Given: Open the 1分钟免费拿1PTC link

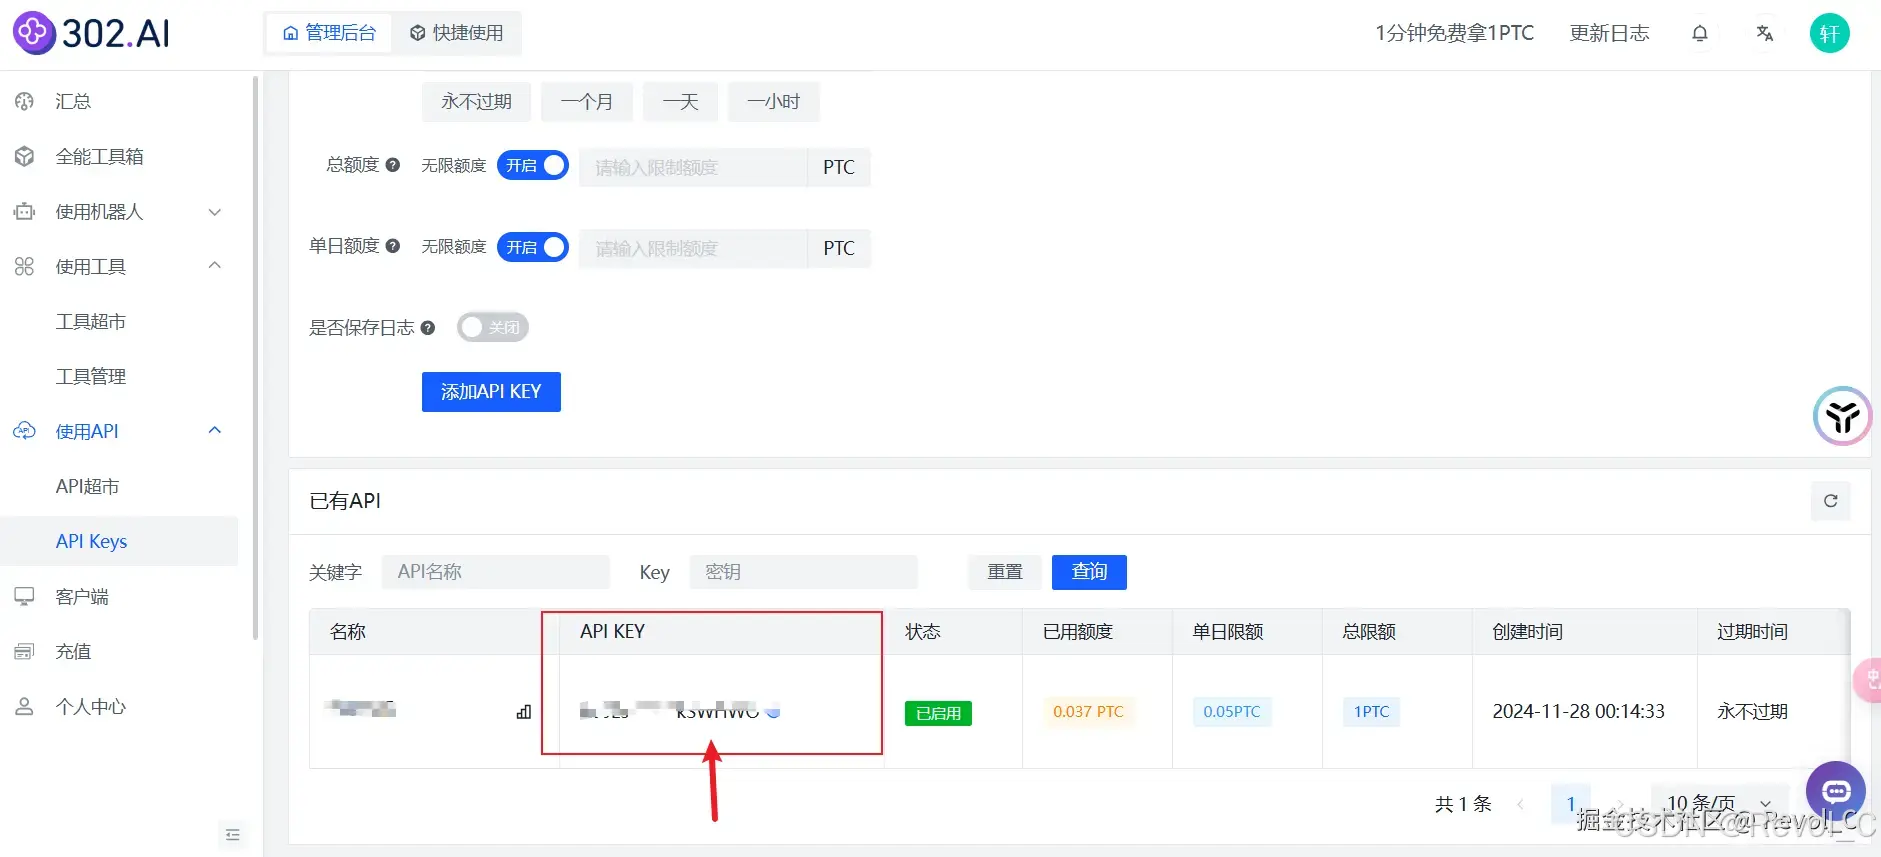Looking at the screenshot, I should (x=1454, y=33).
